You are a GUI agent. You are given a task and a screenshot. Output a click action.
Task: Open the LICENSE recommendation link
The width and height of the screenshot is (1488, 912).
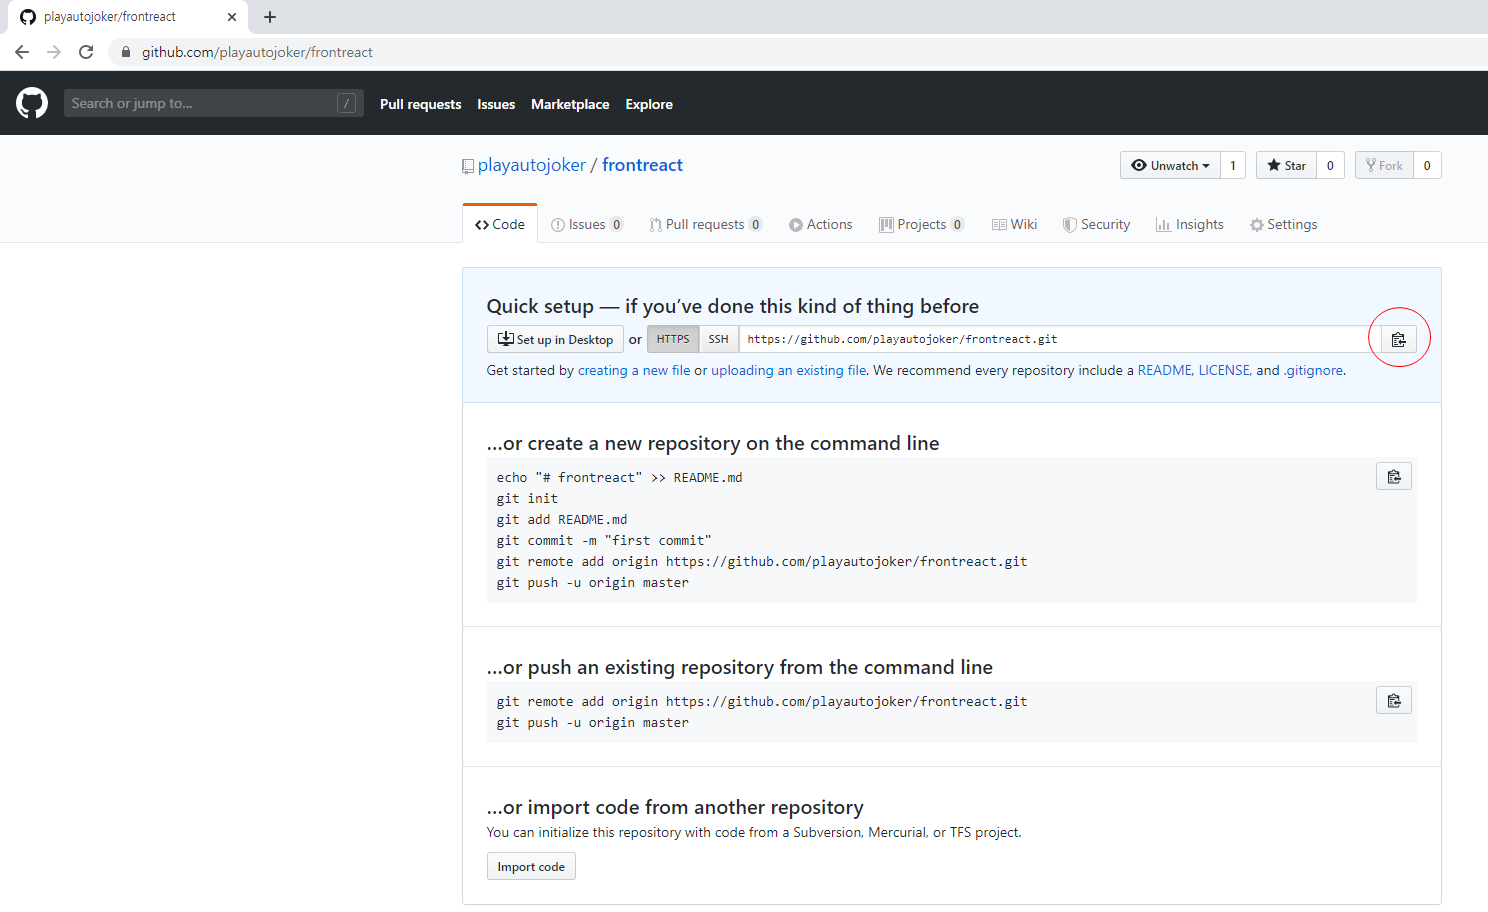pos(1224,370)
